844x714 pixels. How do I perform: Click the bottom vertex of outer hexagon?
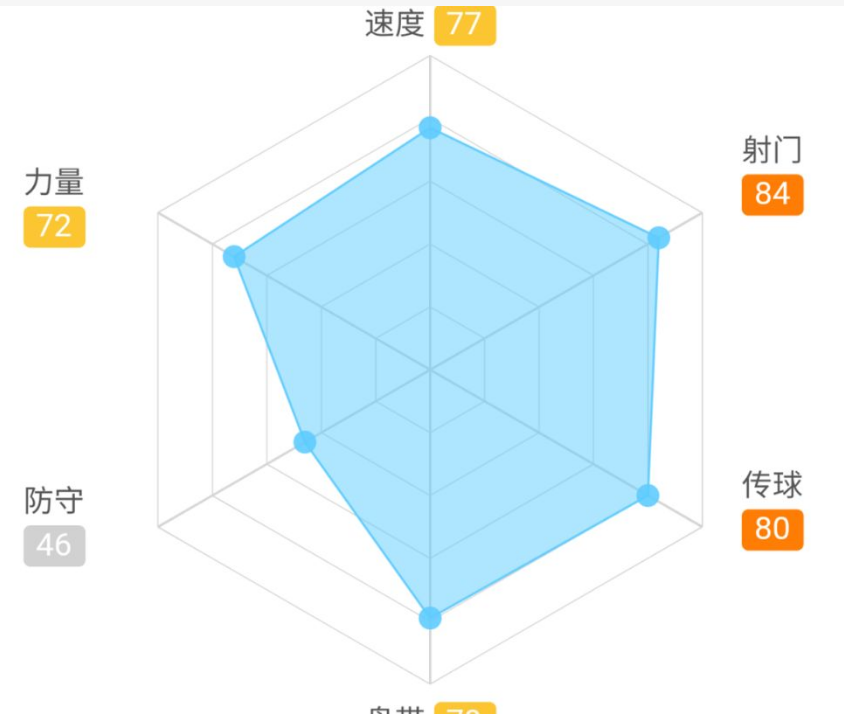coord(430,683)
